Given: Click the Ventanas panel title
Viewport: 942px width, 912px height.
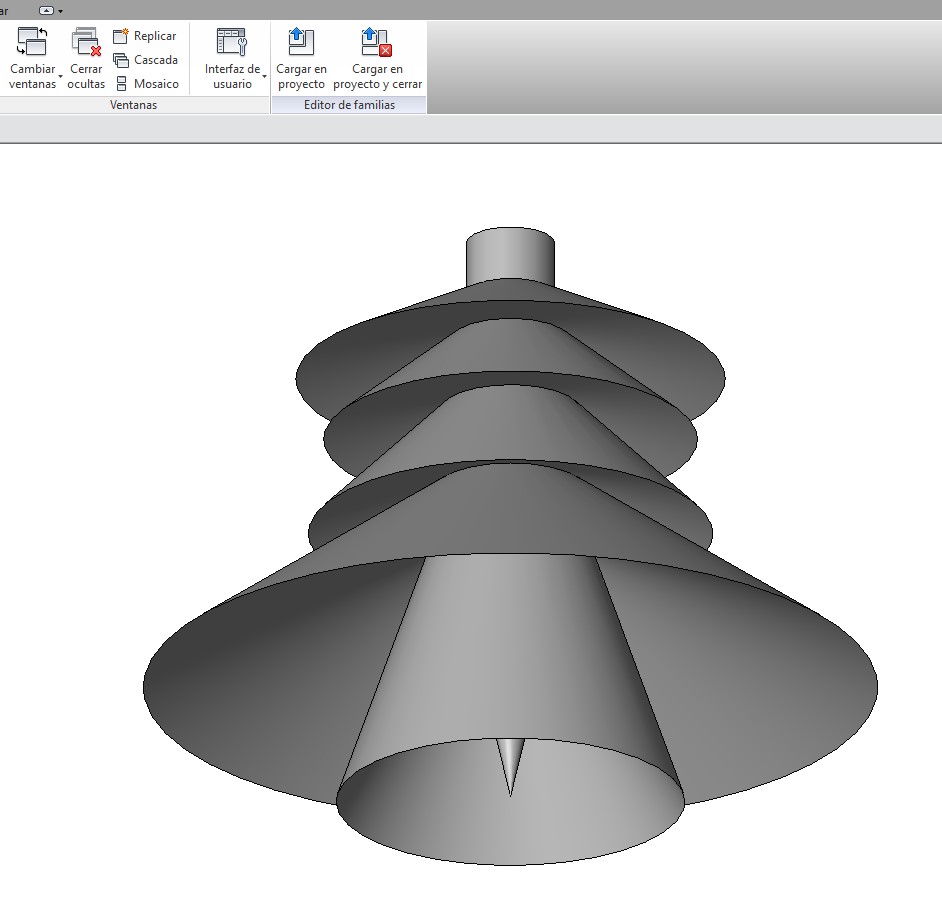Looking at the screenshot, I should pyautogui.click(x=133, y=105).
